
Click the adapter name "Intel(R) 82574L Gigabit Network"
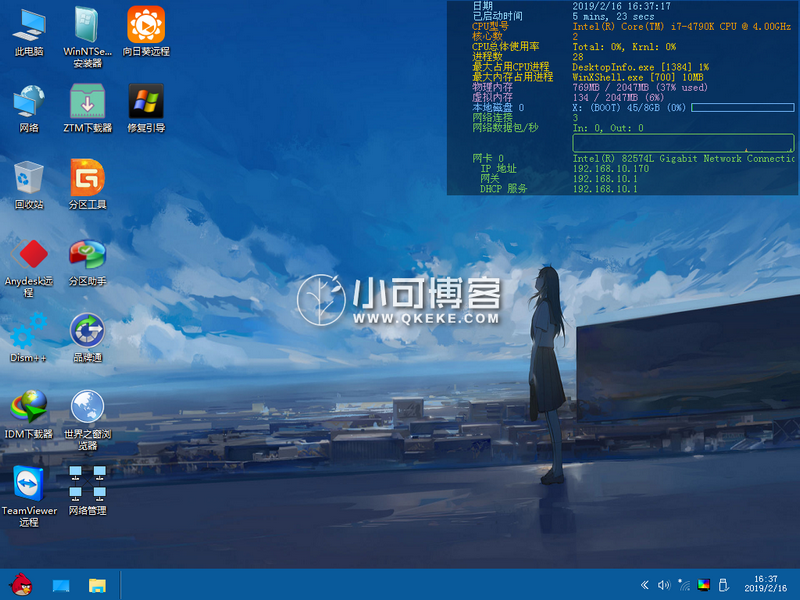coord(657,159)
